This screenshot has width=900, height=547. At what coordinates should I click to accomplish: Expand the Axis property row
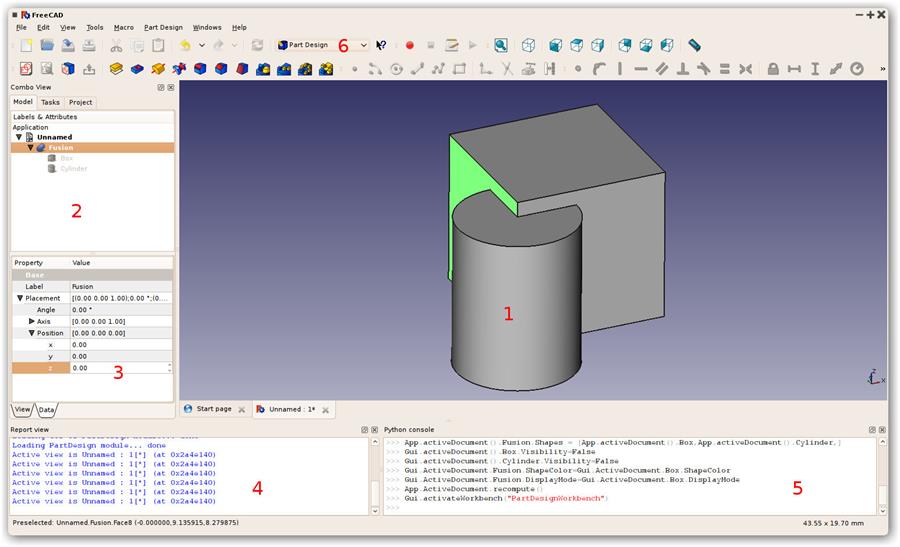[x=32, y=321]
